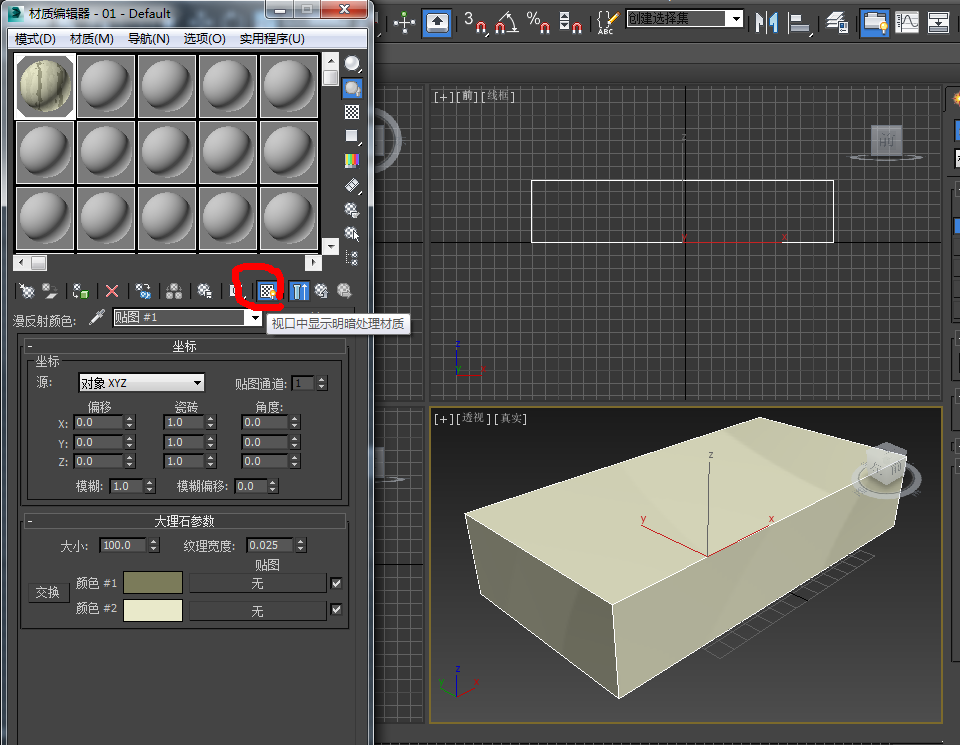Open the 创建选择集 dropdown

pos(735,18)
